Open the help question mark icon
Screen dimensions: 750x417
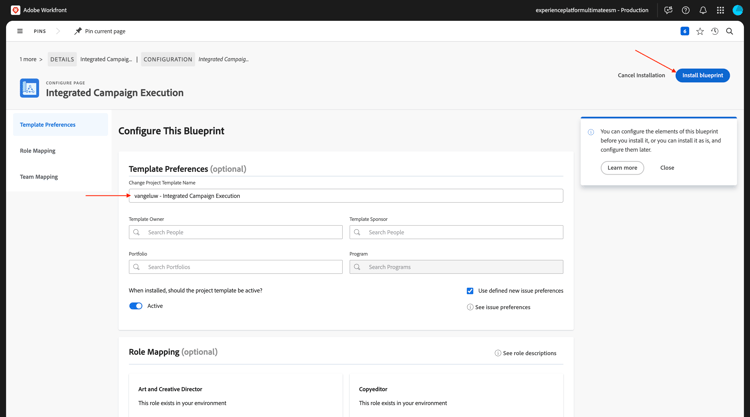coord(685,10)
